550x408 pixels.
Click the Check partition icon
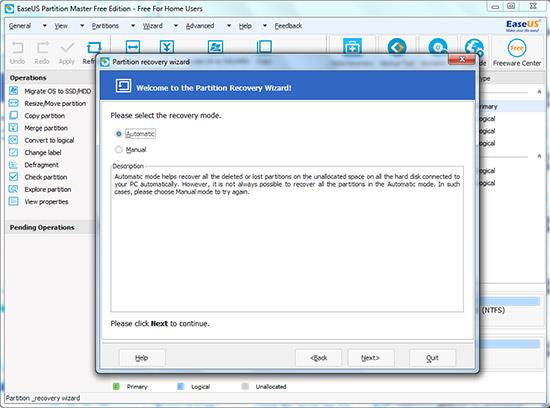coord(13,177)
